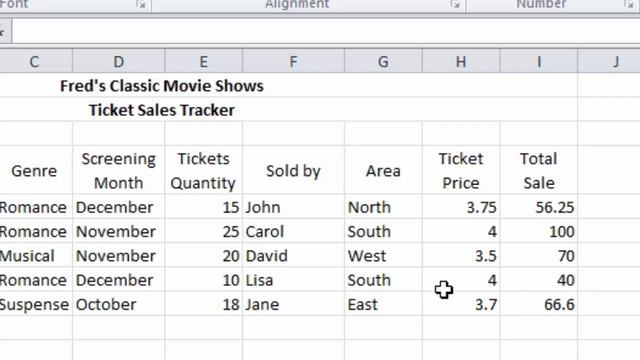The width and height of the screenshot is (640, 360).
Task: Select column I header
Action: [539, 62]
